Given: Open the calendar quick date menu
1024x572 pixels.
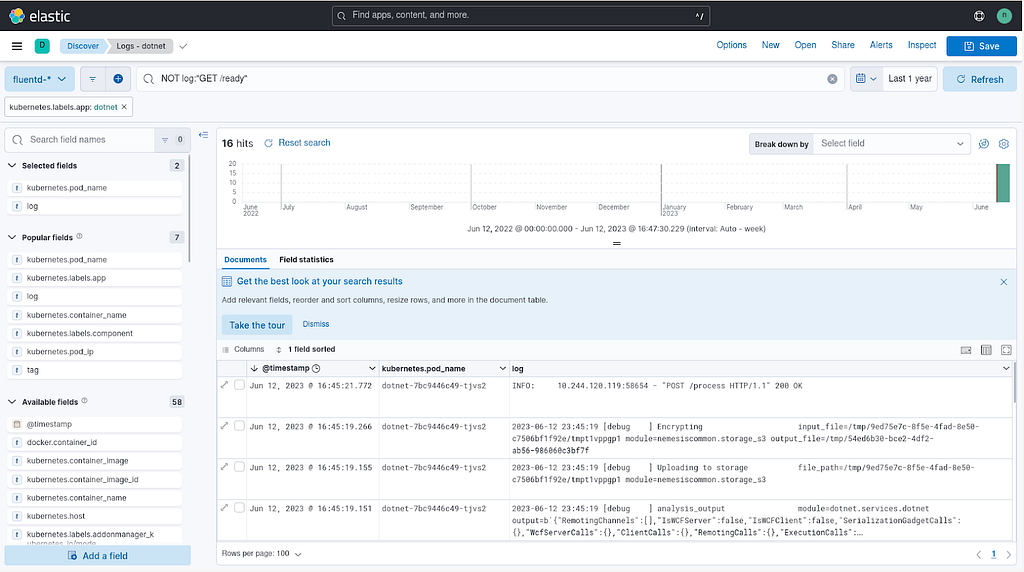Looking at the screenshot, I should point(866,79).
